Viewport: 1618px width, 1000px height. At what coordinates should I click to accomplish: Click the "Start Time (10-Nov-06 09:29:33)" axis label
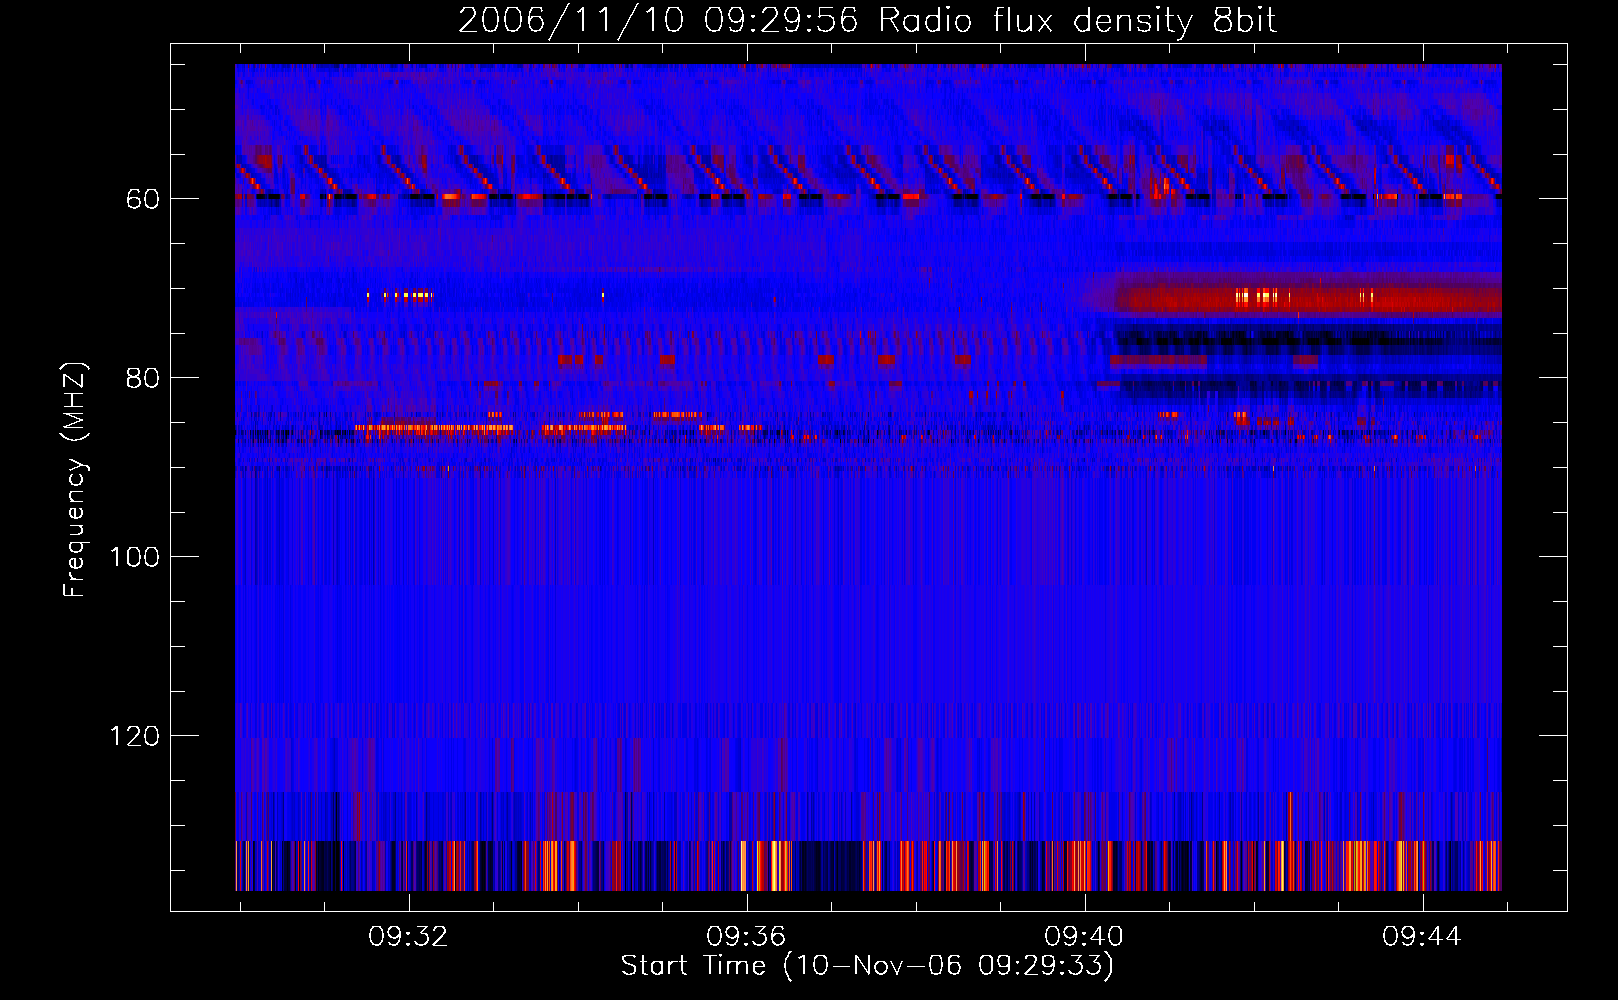click(867, 966)
